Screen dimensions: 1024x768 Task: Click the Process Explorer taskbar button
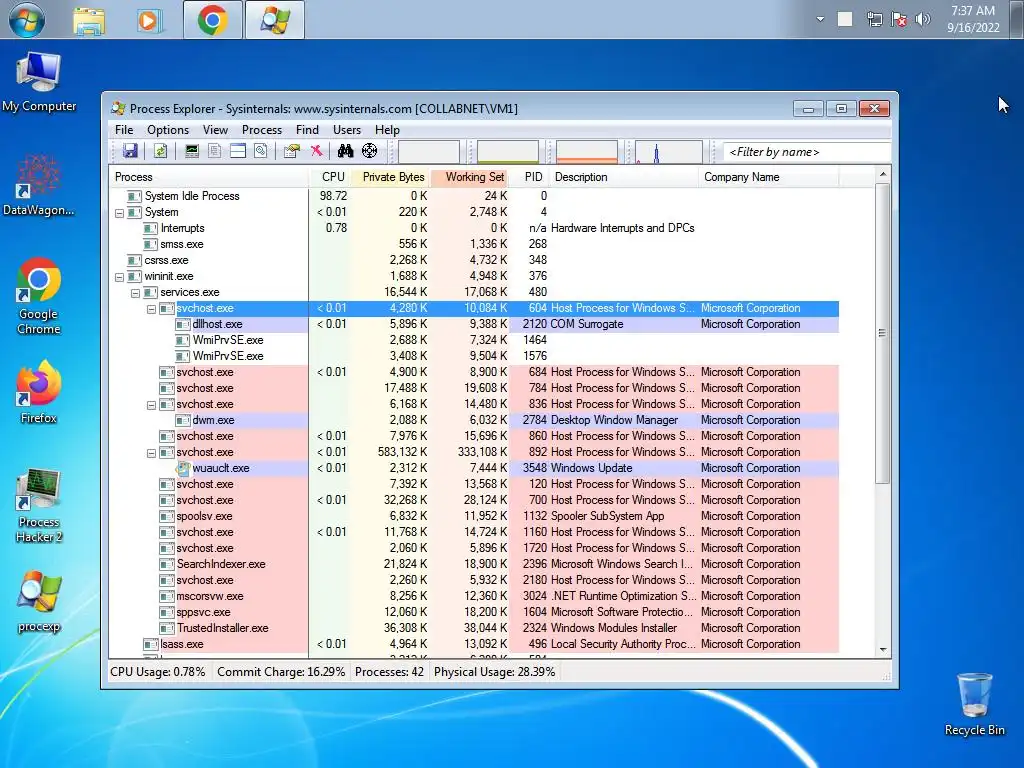coord(275,20)
